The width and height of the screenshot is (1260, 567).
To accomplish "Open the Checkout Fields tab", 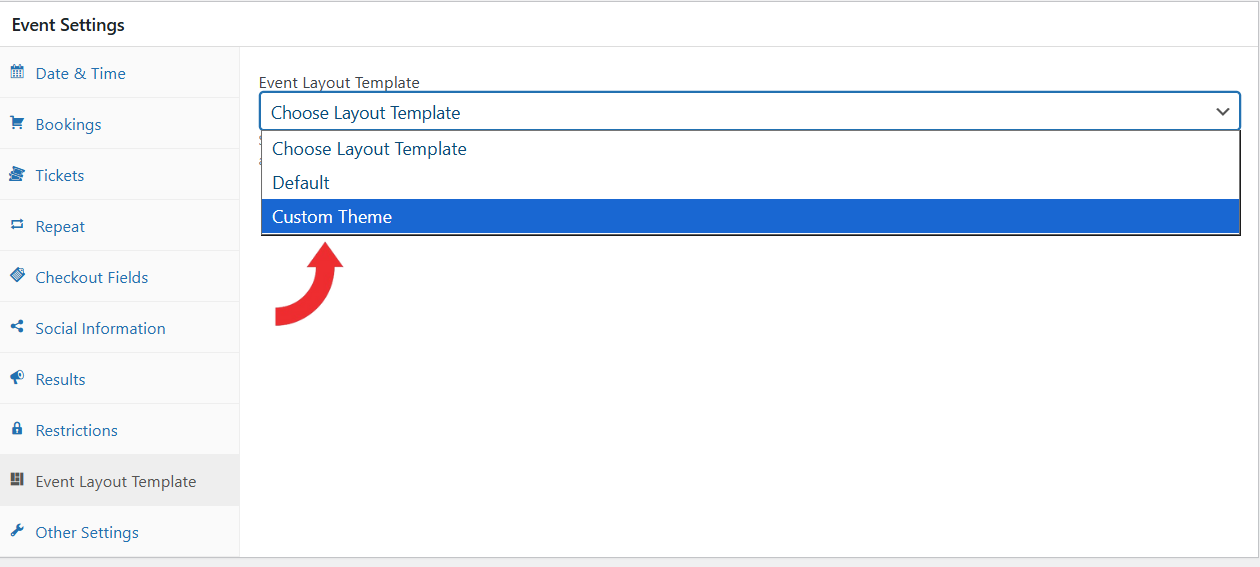I will coord(92,277).
